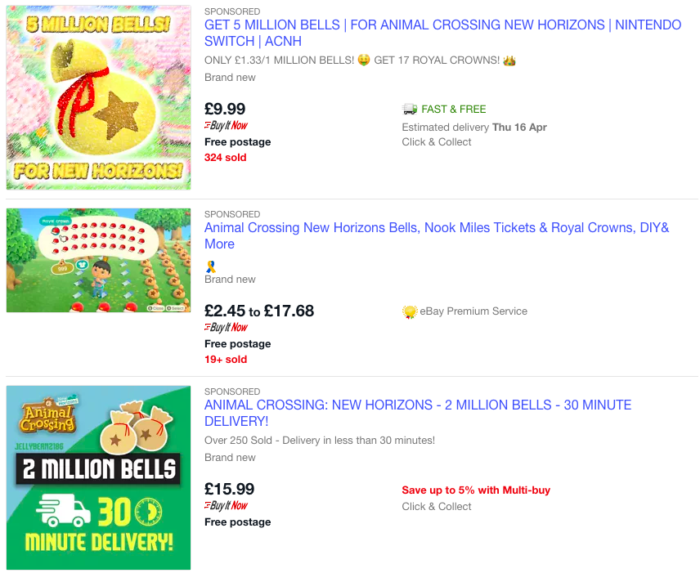This screenshot has height=573, width=700.
Task: Select the £15.99 price
Action: click(x=229, y=489)
